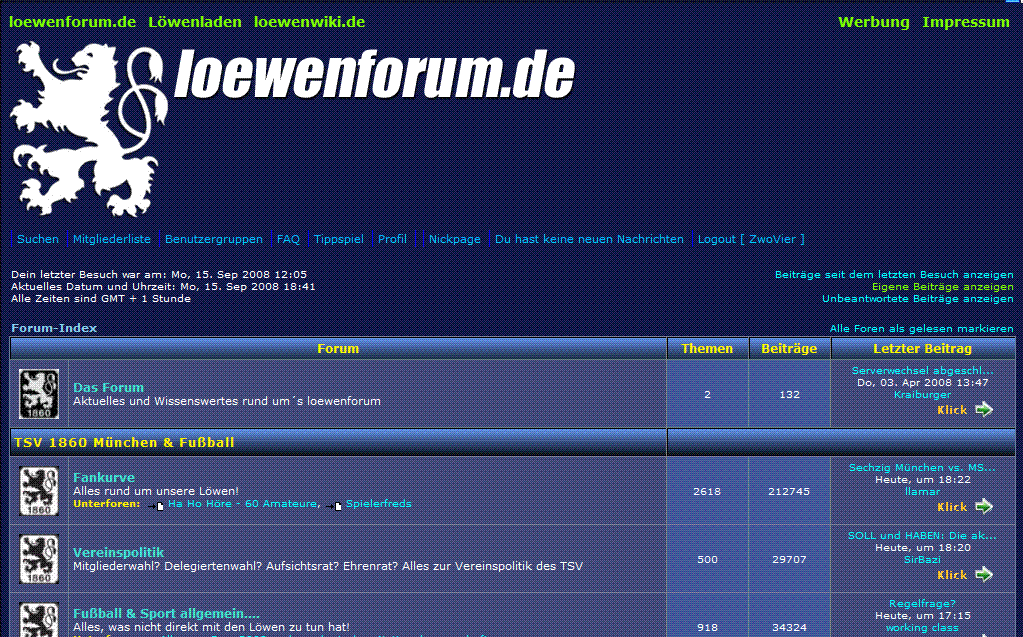Click green arrow in Vereinspolitik row
Viewport: 1023px width, 637px height.
[984, 575]
